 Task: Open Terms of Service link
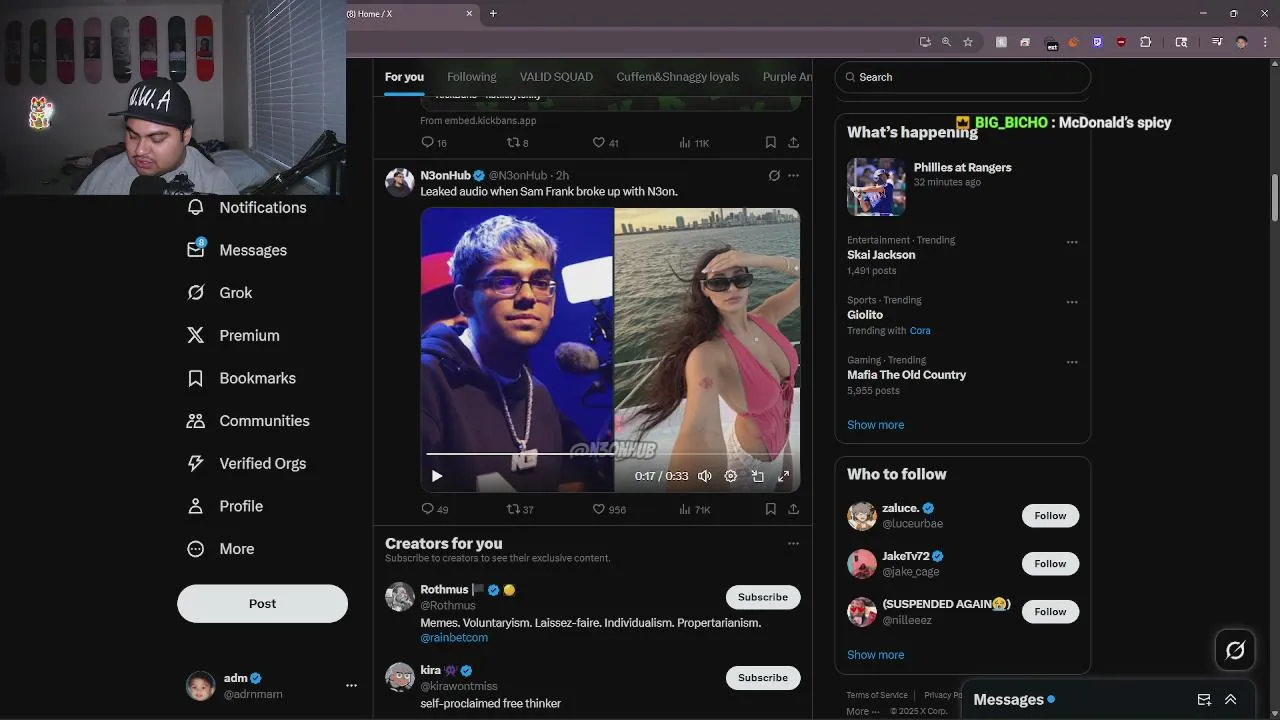pyautogui.click(x=877, y=695)
